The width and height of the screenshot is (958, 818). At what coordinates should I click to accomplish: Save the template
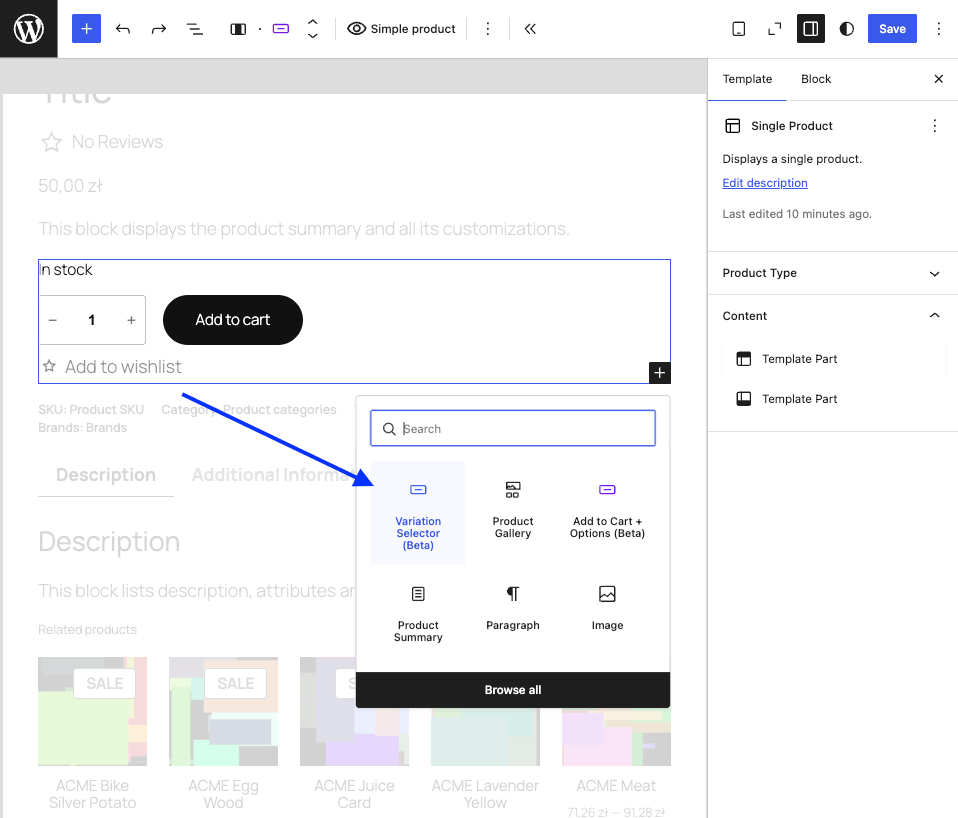[x=892, y=29]
